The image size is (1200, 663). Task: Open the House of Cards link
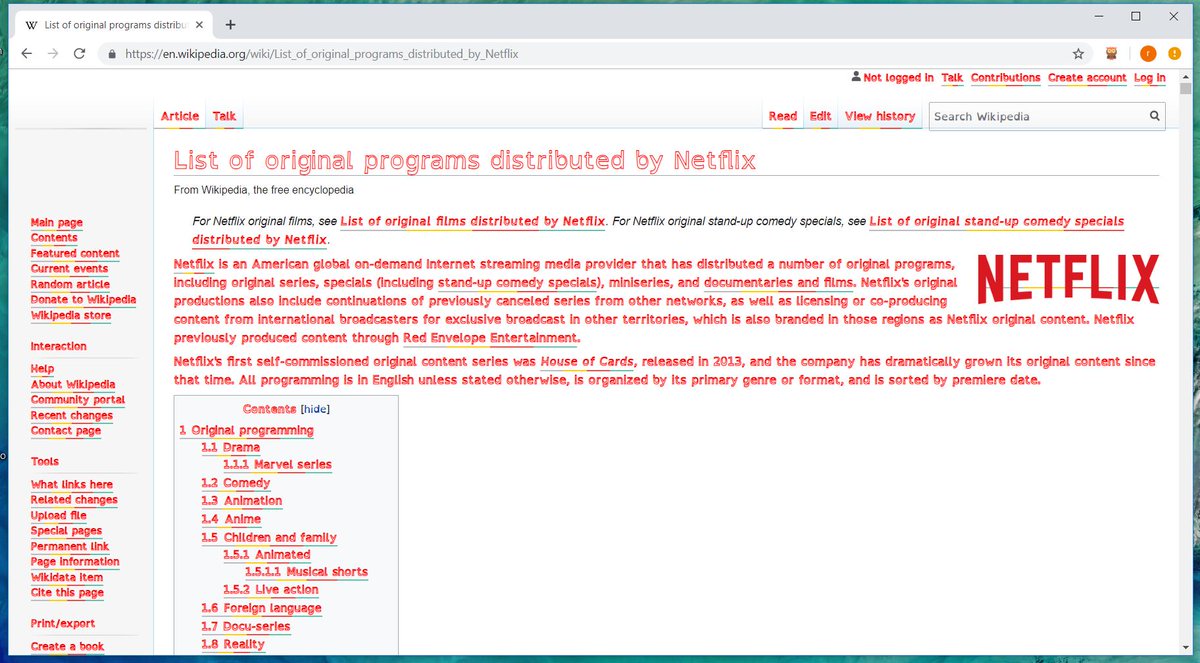(588, 361)
